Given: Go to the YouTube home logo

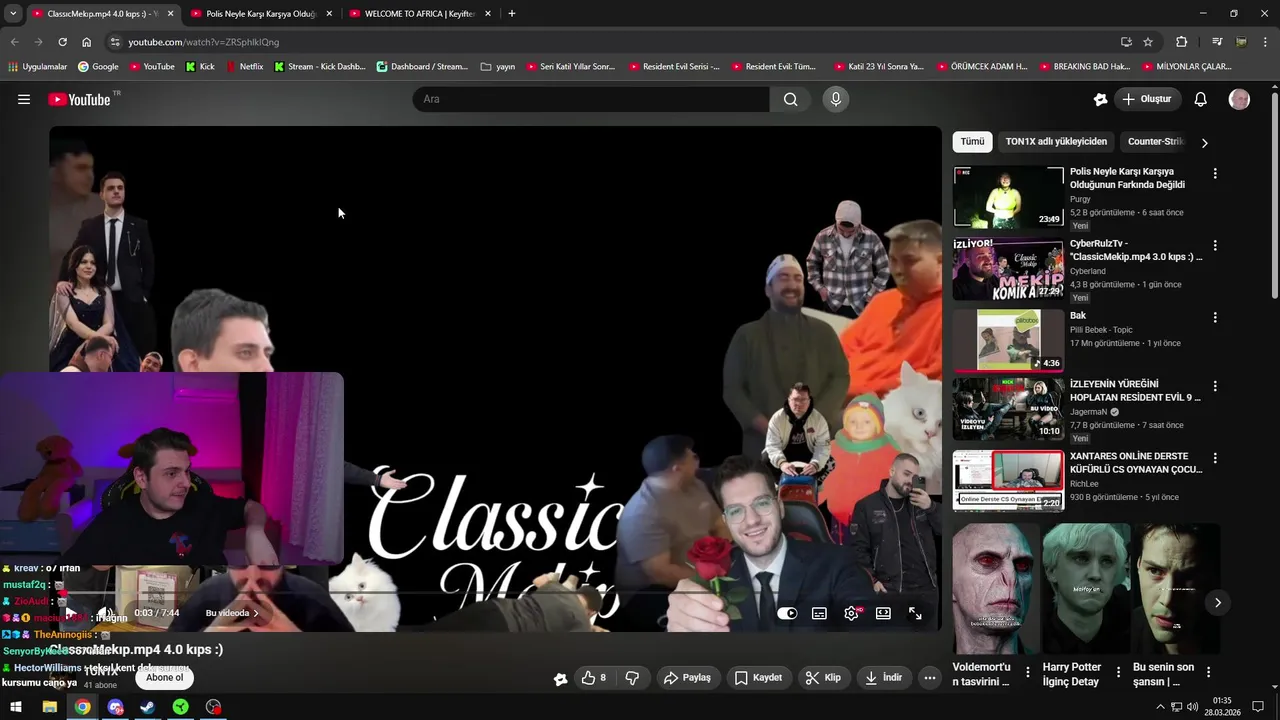Looking at the screenshot, I should click(x=79, y=99).
